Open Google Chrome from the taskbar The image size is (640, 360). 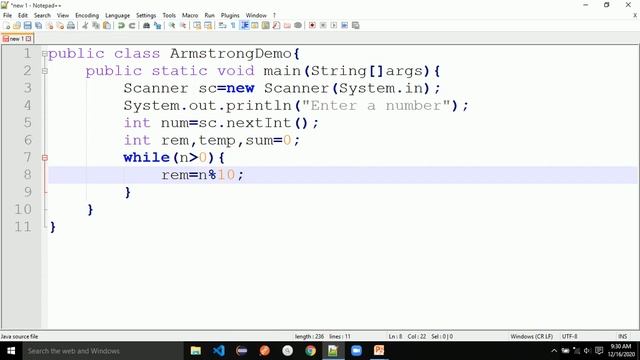(x=310, y=351)
